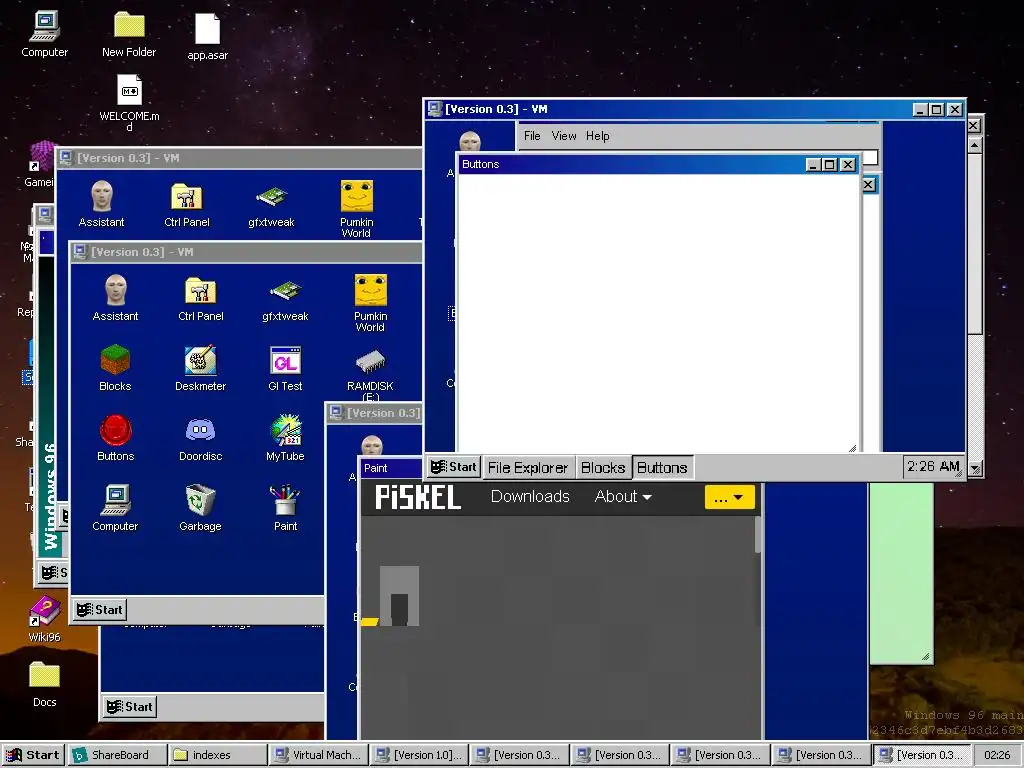Viewport: 1024px width, 768px height.
Task: Click the Paint window title bar
Action: 391,468
